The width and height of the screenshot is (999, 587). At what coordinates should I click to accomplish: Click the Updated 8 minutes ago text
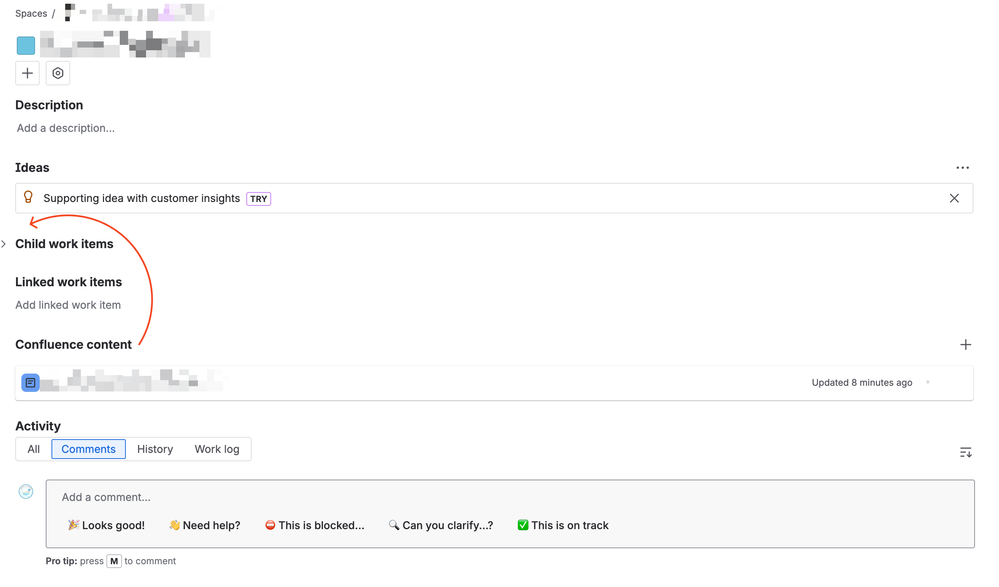(861, 382)
